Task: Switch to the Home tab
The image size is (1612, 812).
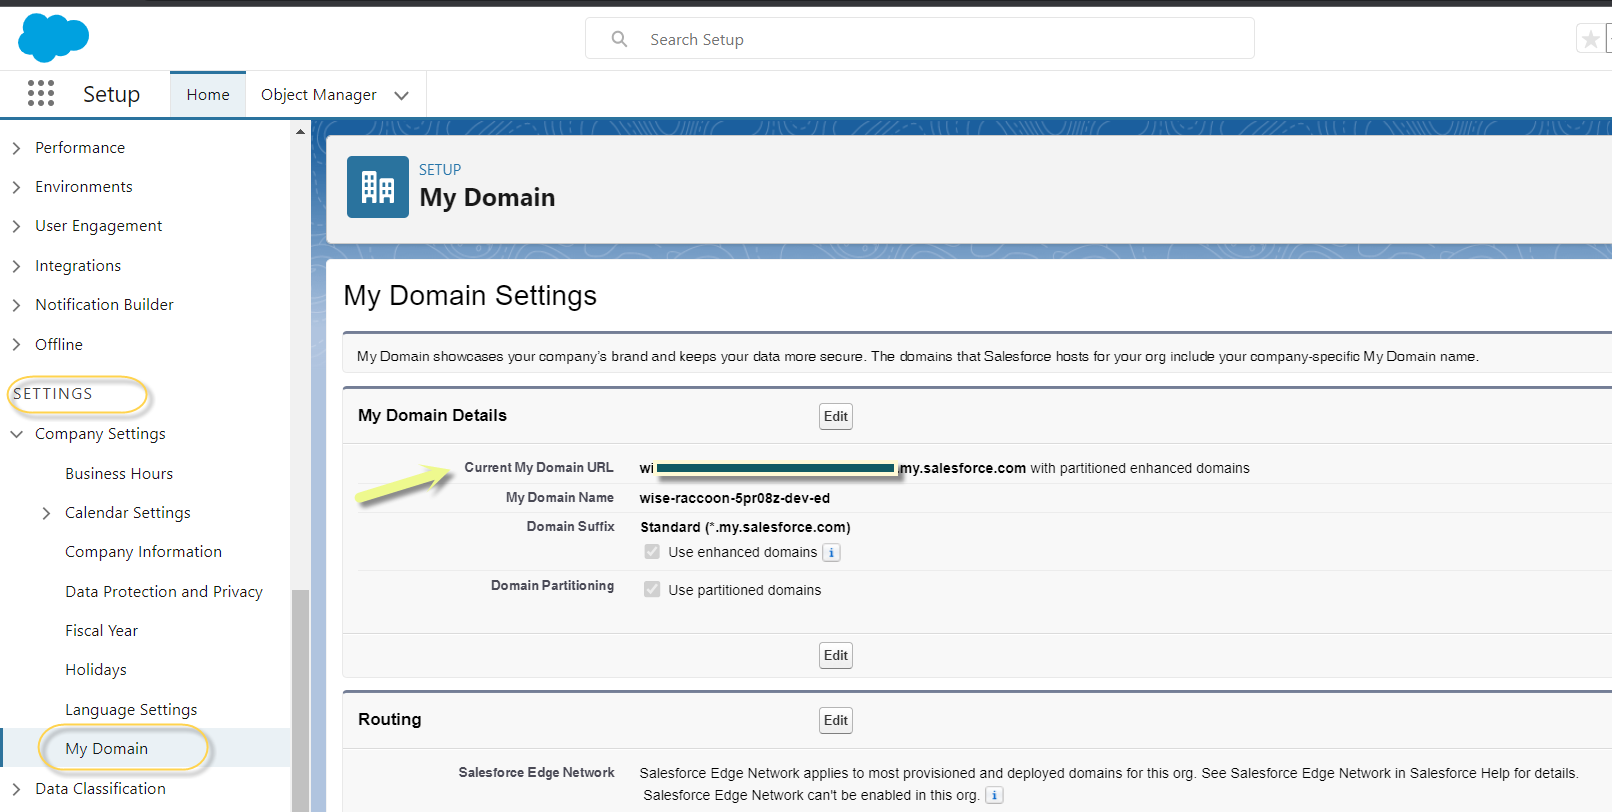Action: [x=208, y=94]
